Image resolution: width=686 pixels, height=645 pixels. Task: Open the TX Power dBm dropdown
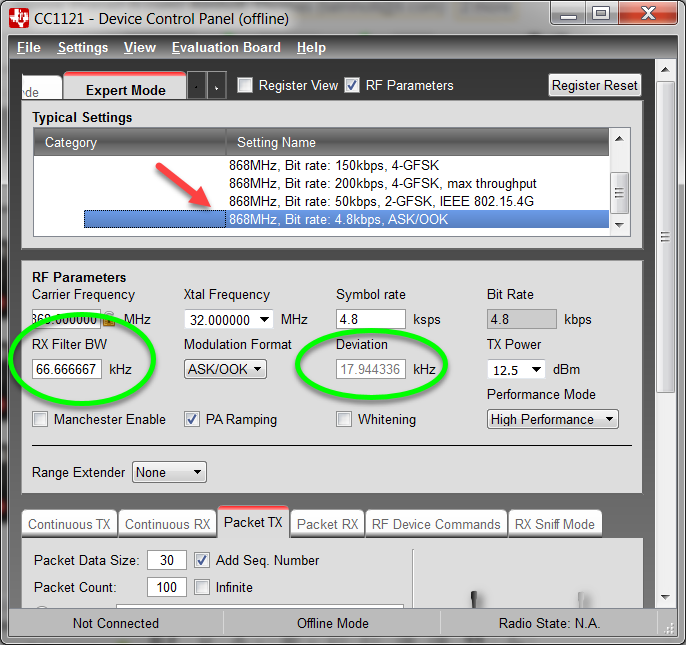(x=536, y=370)
